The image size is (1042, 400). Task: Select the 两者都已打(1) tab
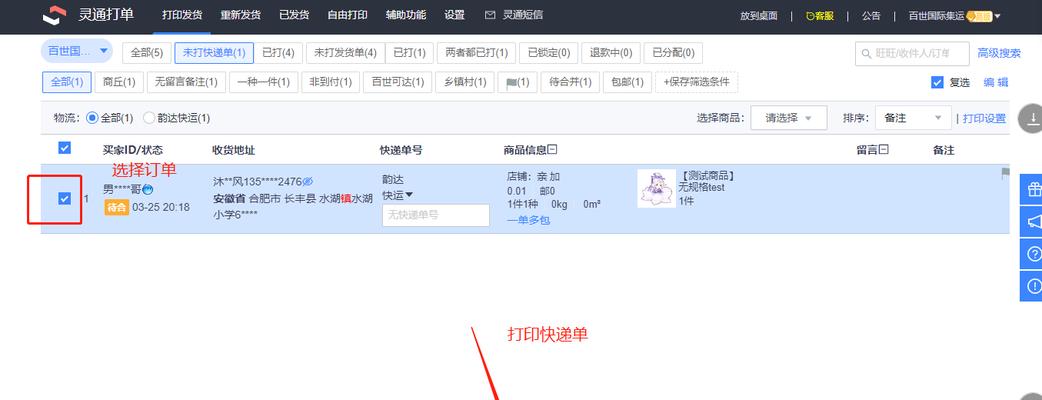coord(476,53)
